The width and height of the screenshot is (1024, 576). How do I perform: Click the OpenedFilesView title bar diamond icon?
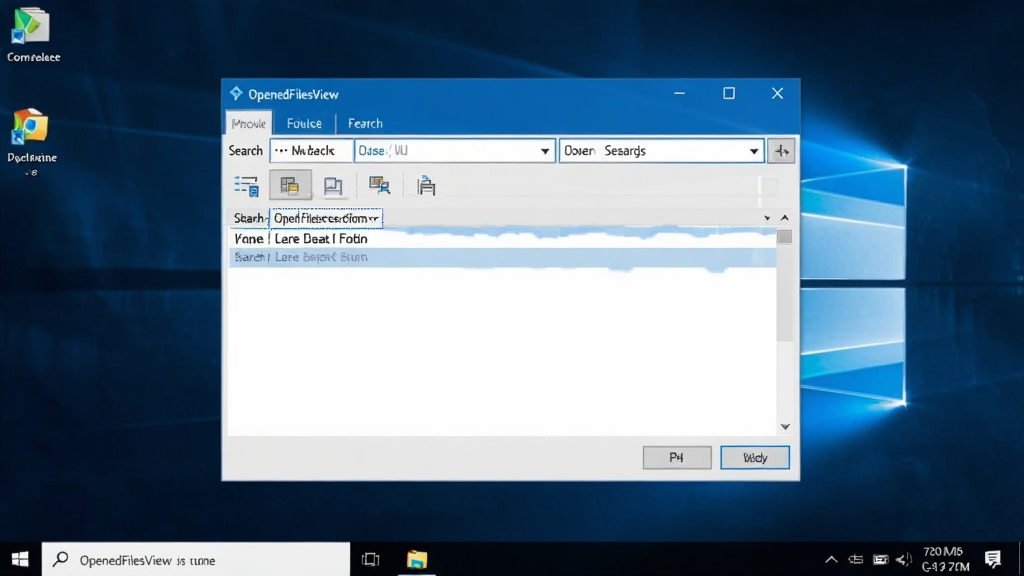pyautogui.click(x=236, y=94)
